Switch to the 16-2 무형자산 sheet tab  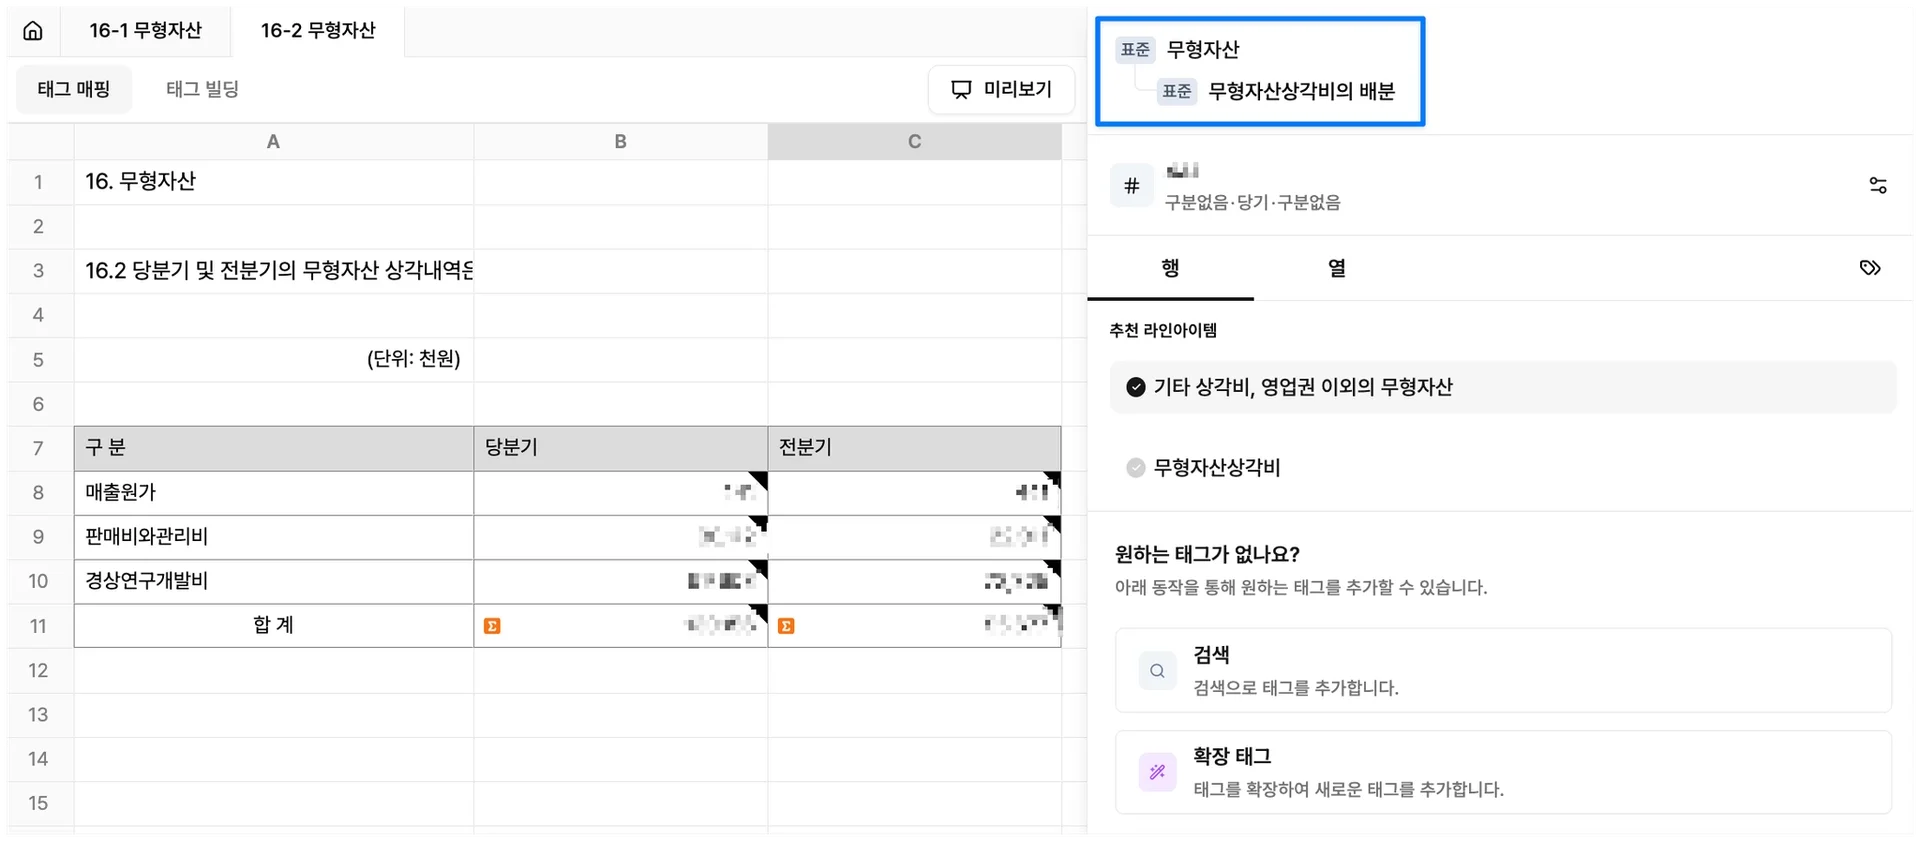coord(318,31)
